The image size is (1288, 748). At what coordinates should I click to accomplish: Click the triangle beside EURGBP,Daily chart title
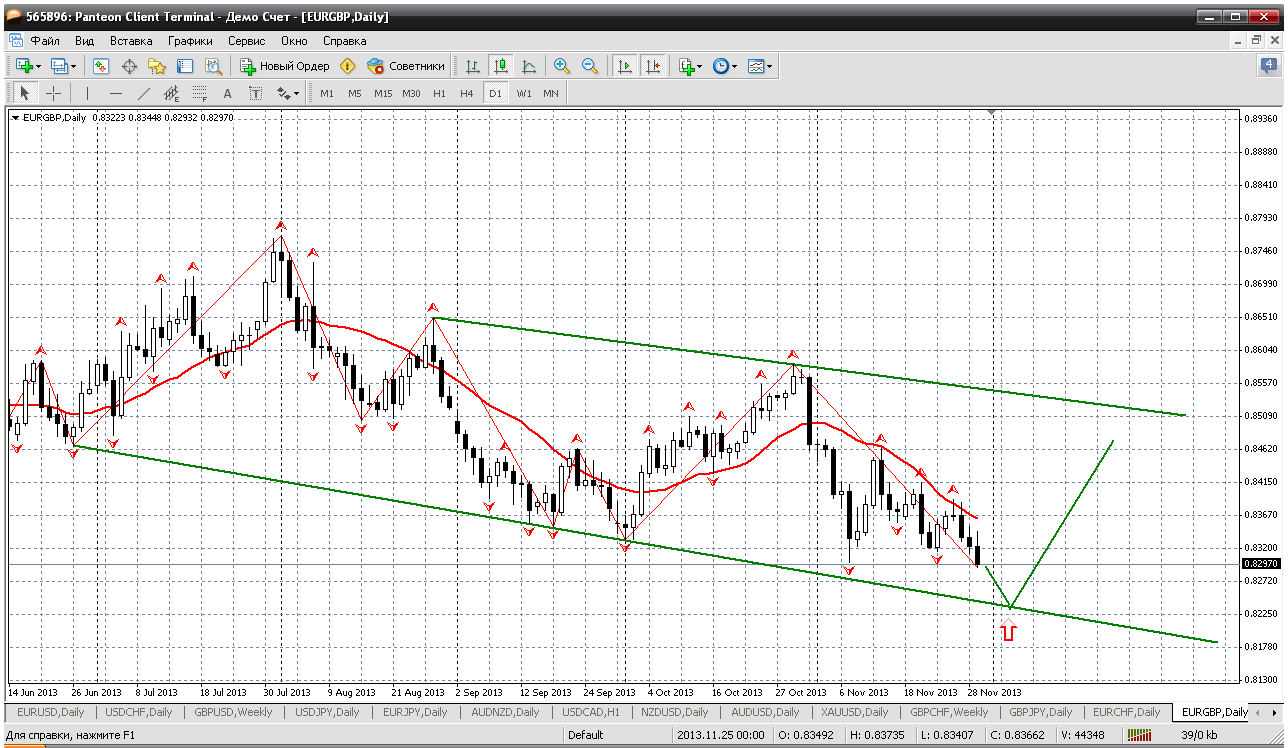coord(15,117)
